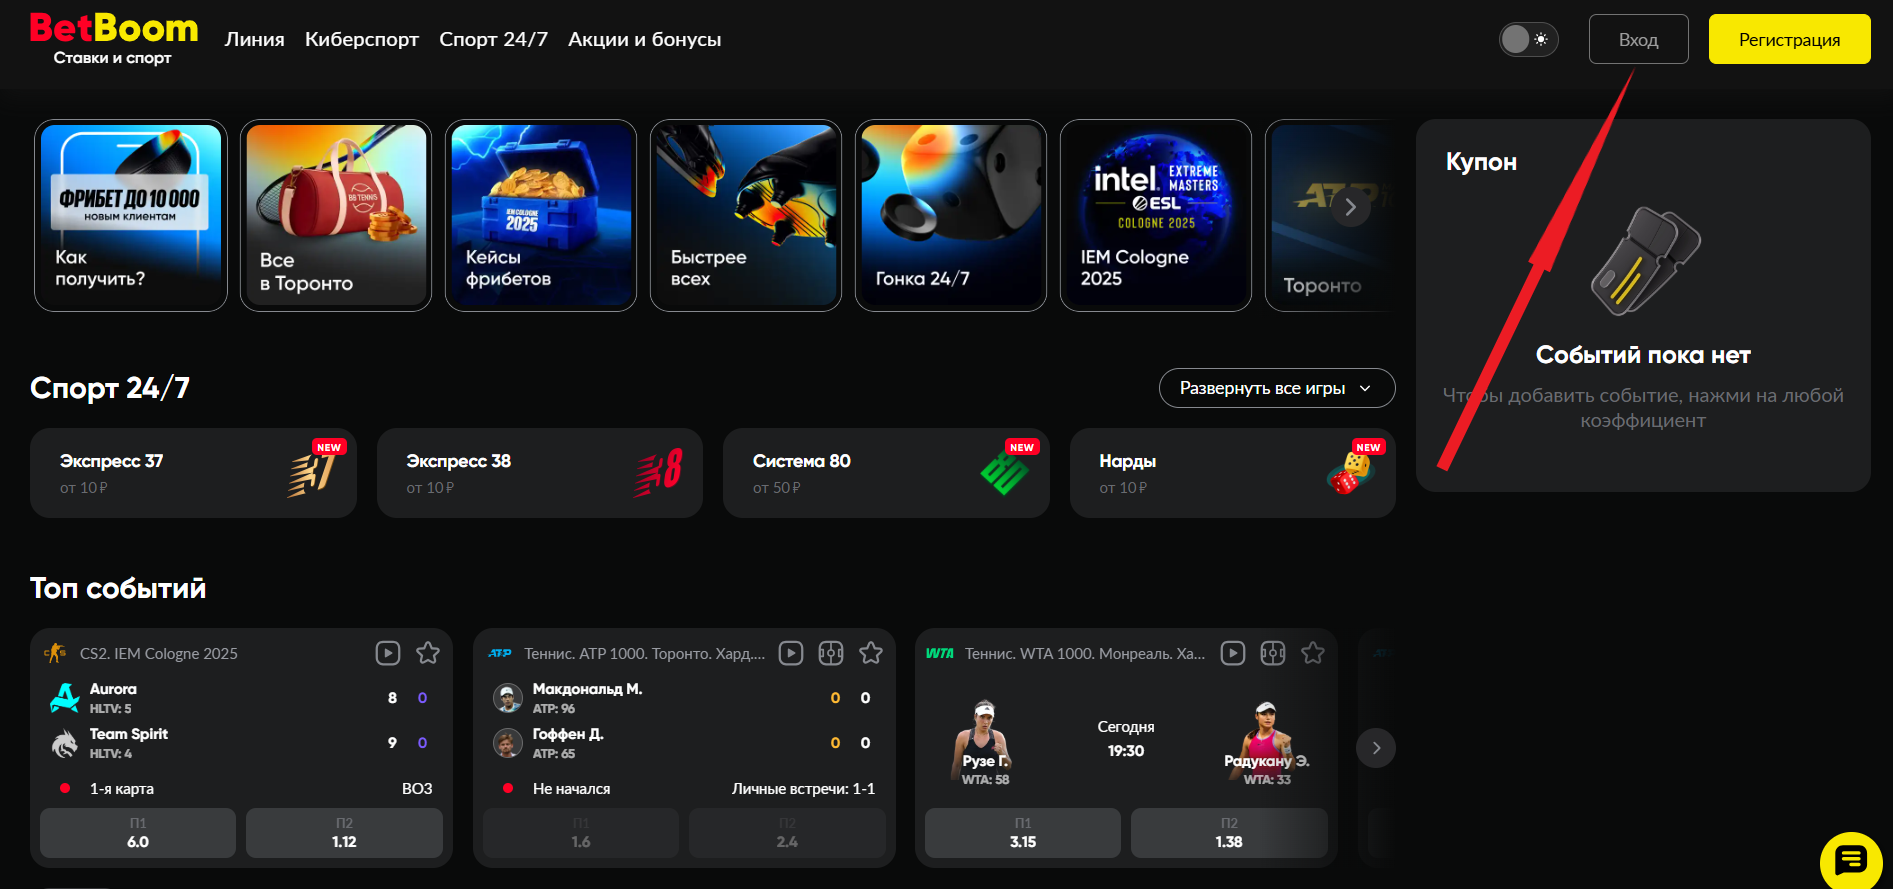Click the yellow Регистрация button

[x=1789, y=39]
